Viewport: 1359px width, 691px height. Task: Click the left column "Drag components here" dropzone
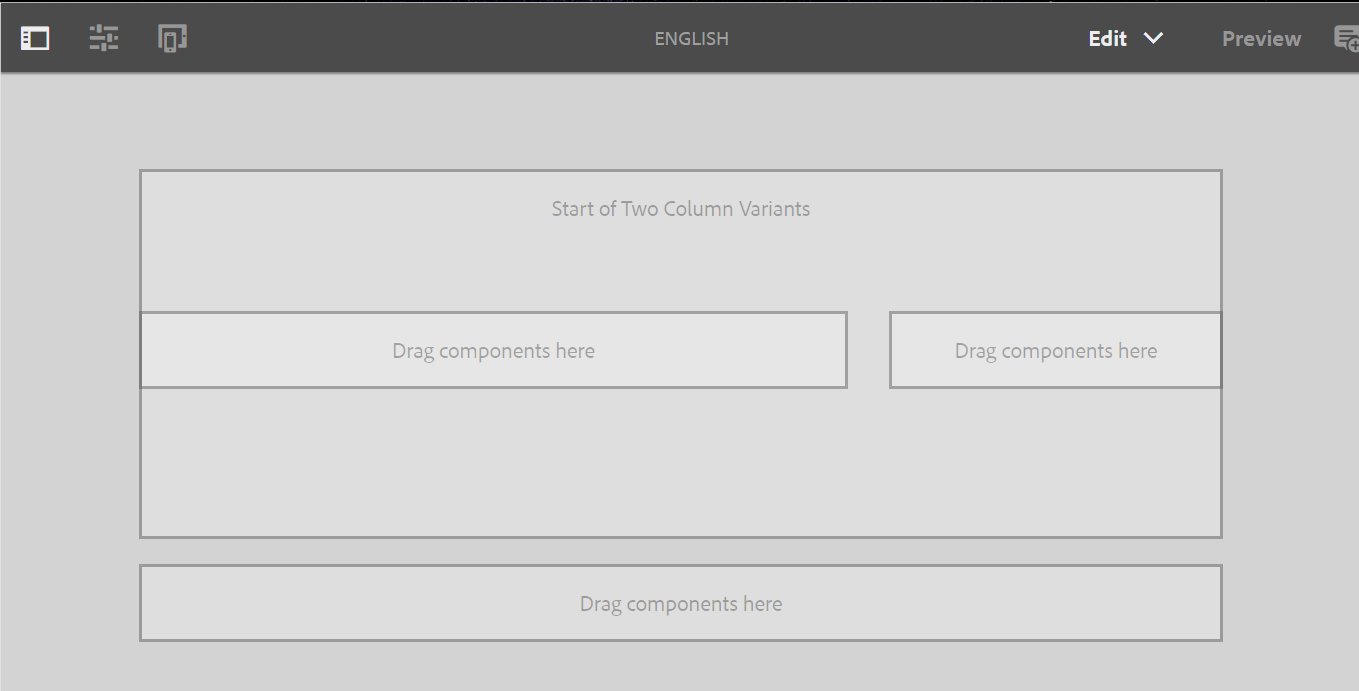pos(493,351)
